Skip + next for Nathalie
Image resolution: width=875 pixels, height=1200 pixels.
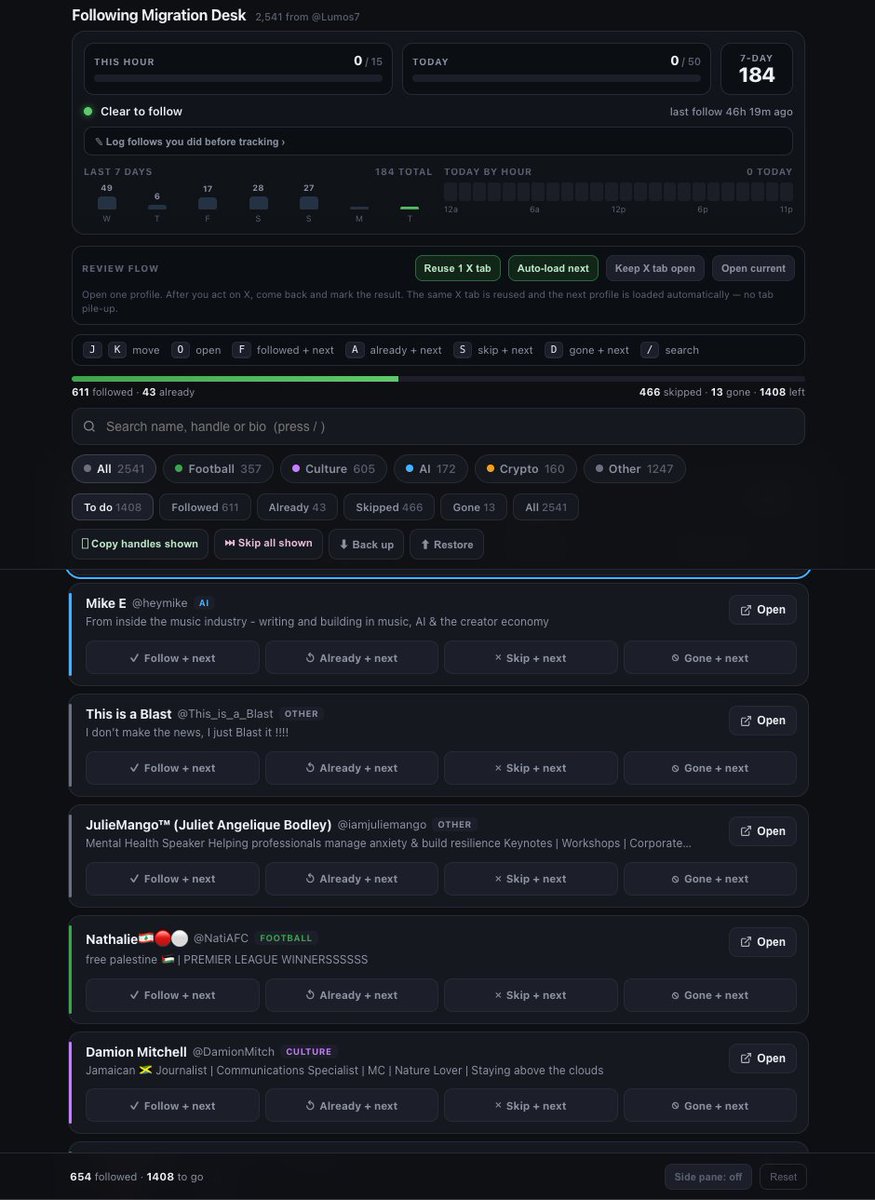(x=531, y=995)
